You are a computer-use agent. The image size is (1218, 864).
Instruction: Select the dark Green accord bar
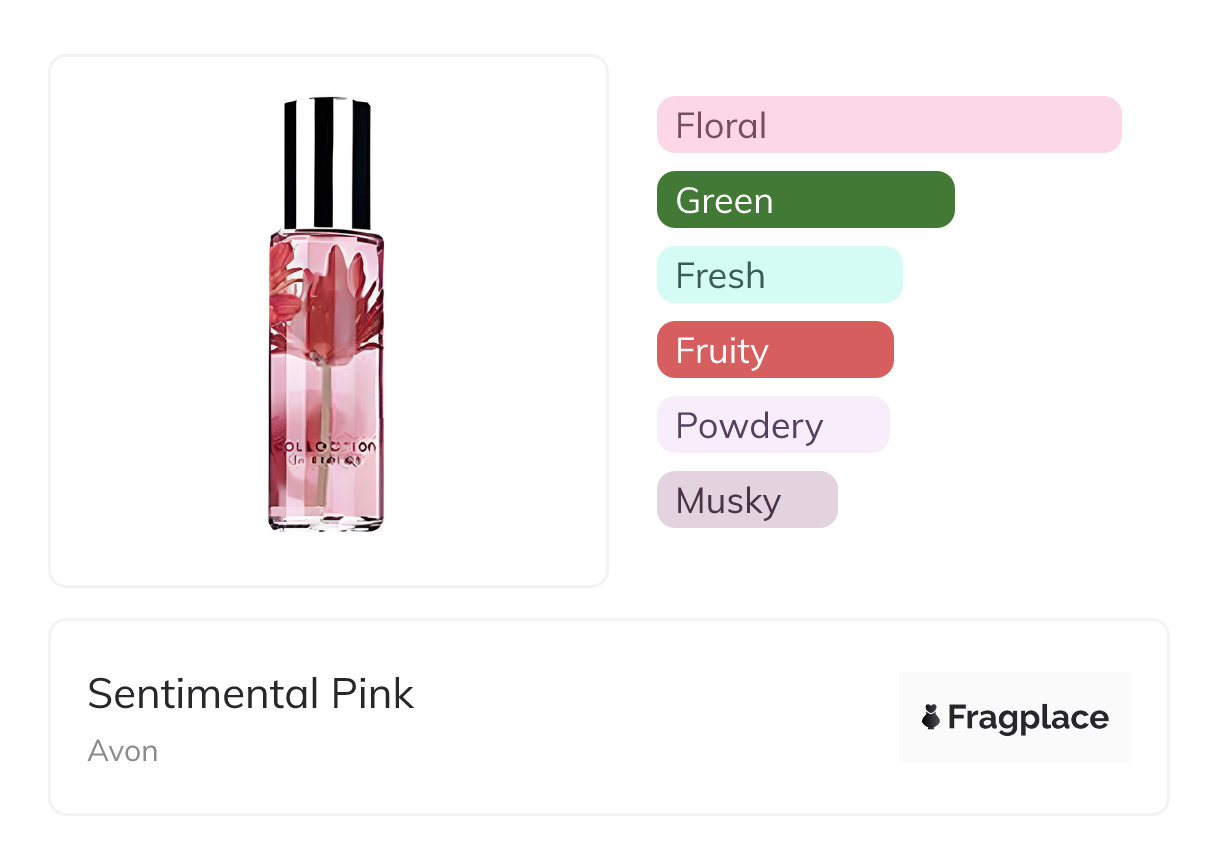tap(805, 200)
